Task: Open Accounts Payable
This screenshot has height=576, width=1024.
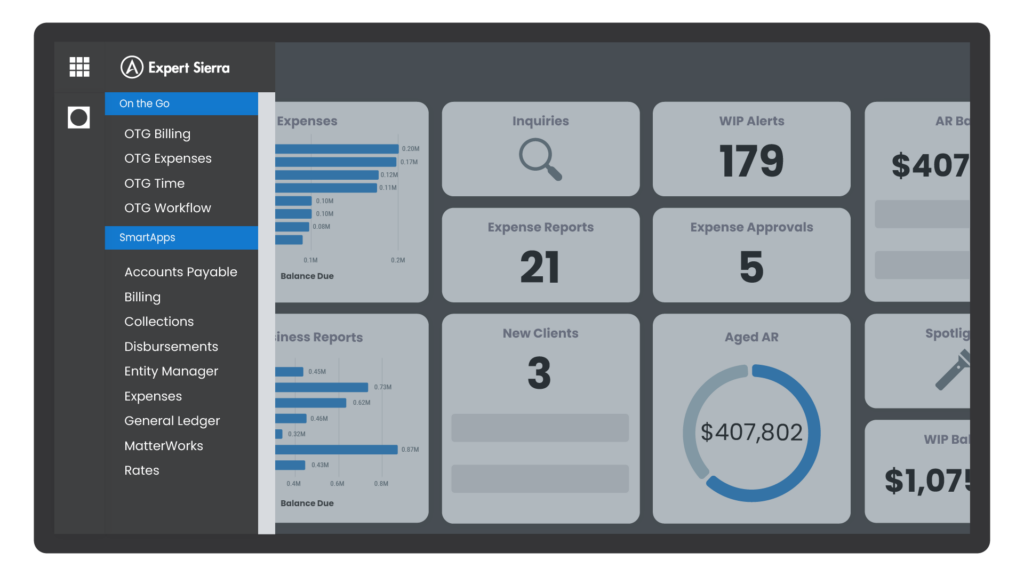Action: point(180,271)
